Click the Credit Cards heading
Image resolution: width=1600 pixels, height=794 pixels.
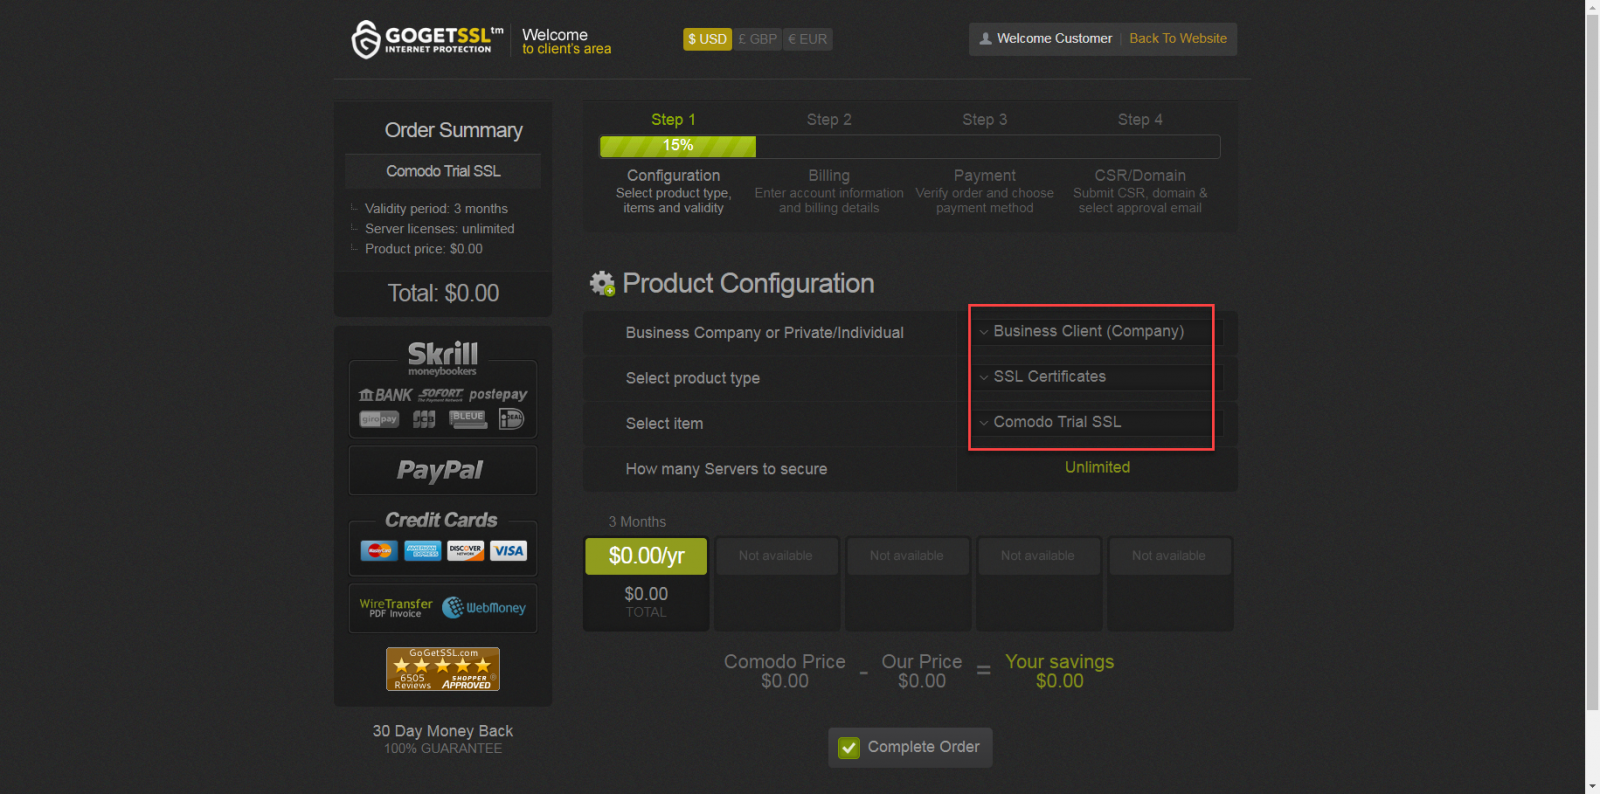pyautogui.click(x=441, y=520)
